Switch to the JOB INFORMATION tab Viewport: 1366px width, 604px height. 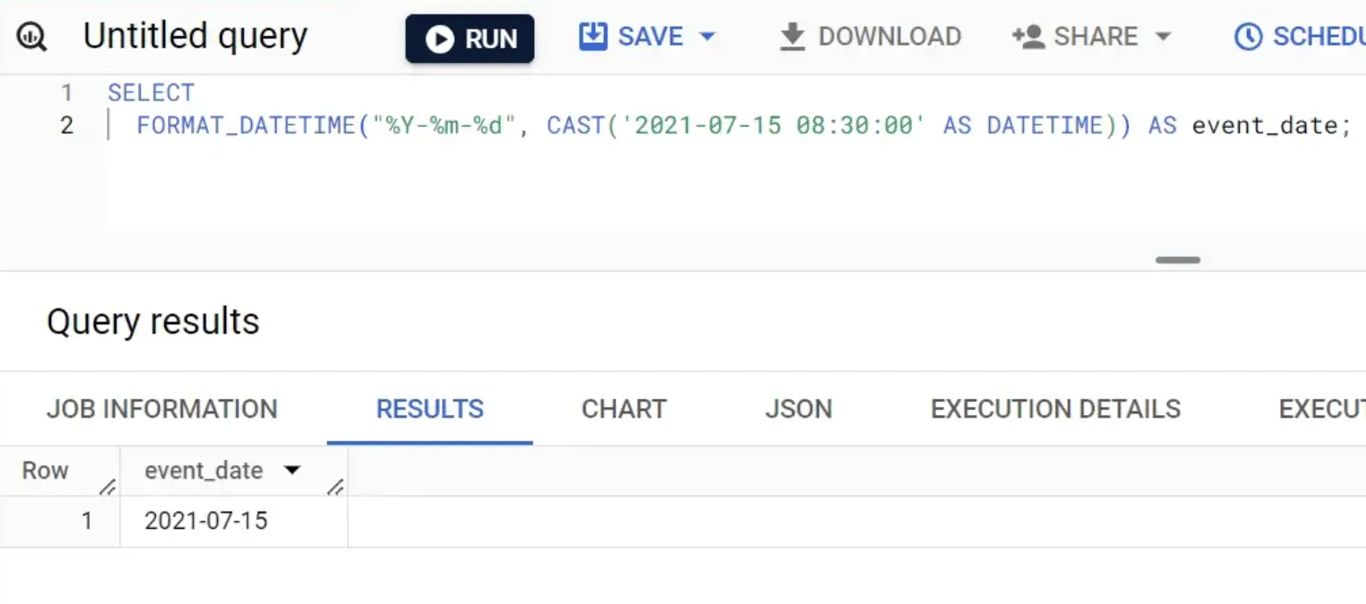click(162, 409)
